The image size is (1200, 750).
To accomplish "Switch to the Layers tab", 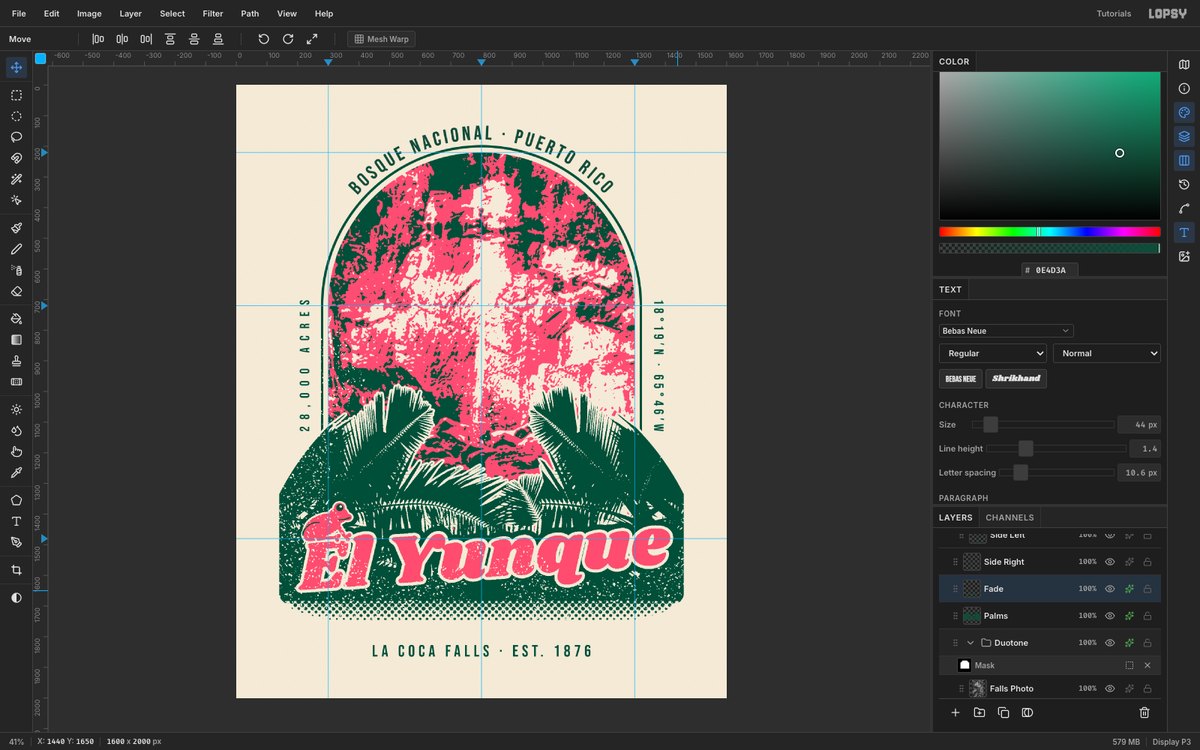I will (x=955, y=517).
